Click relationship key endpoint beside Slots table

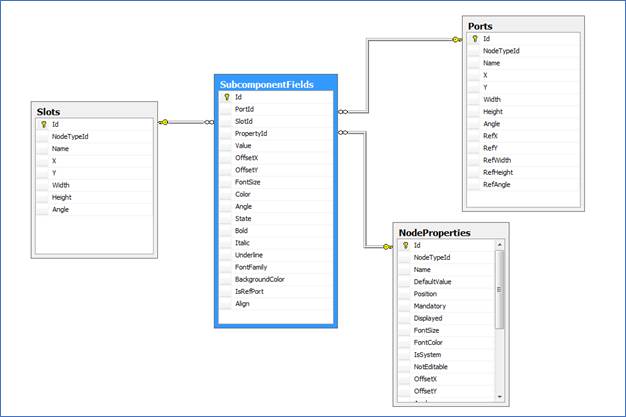164,123
